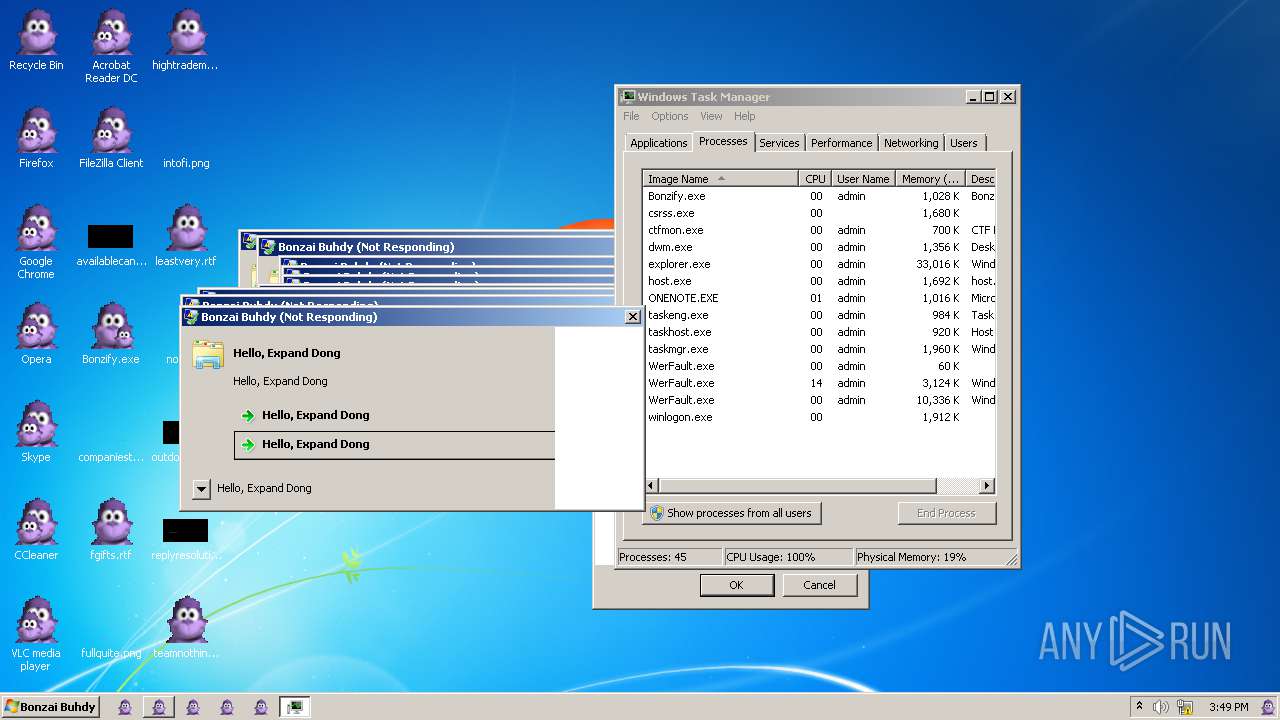Click the 3:49 PM taskbar clock

click(x=1228, y=707)
